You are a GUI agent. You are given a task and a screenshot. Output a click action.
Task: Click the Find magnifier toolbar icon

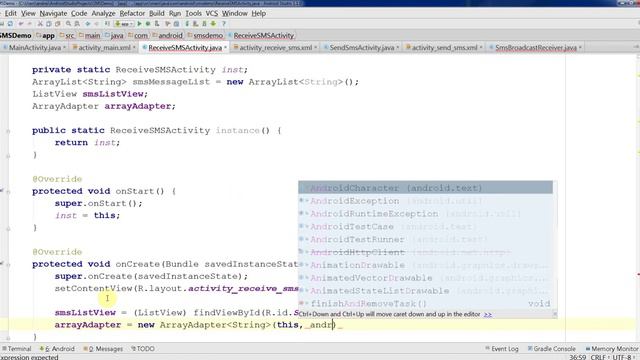click(x=69, y=24)
